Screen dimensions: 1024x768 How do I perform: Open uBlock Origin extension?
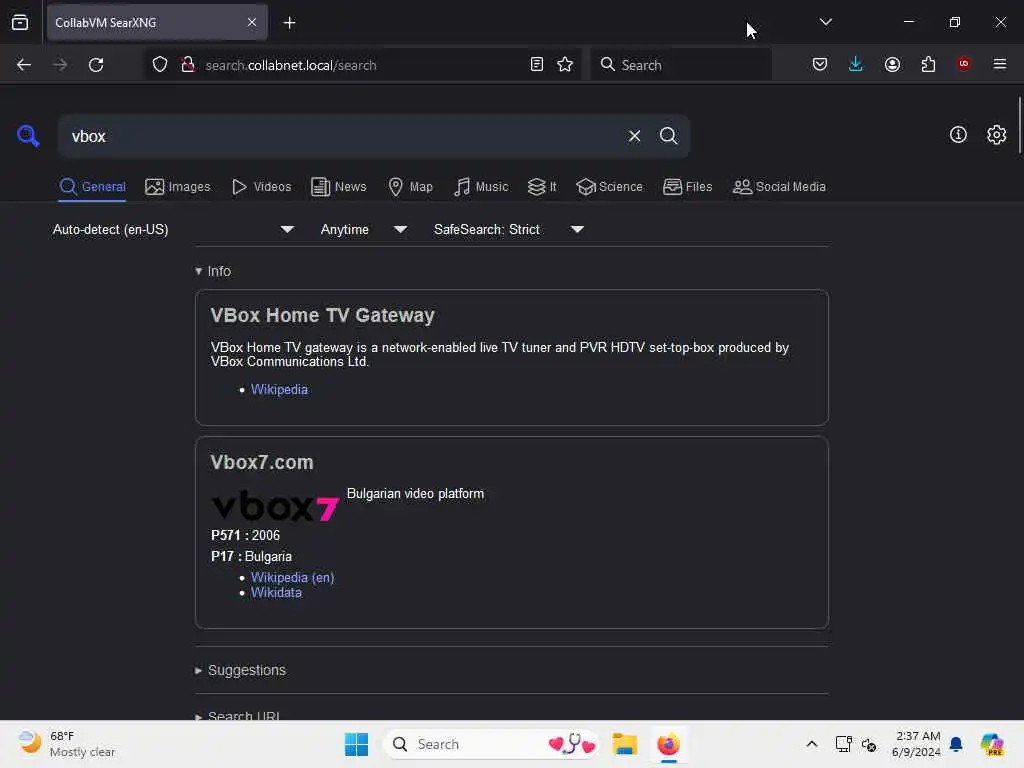tap(963, 64)
